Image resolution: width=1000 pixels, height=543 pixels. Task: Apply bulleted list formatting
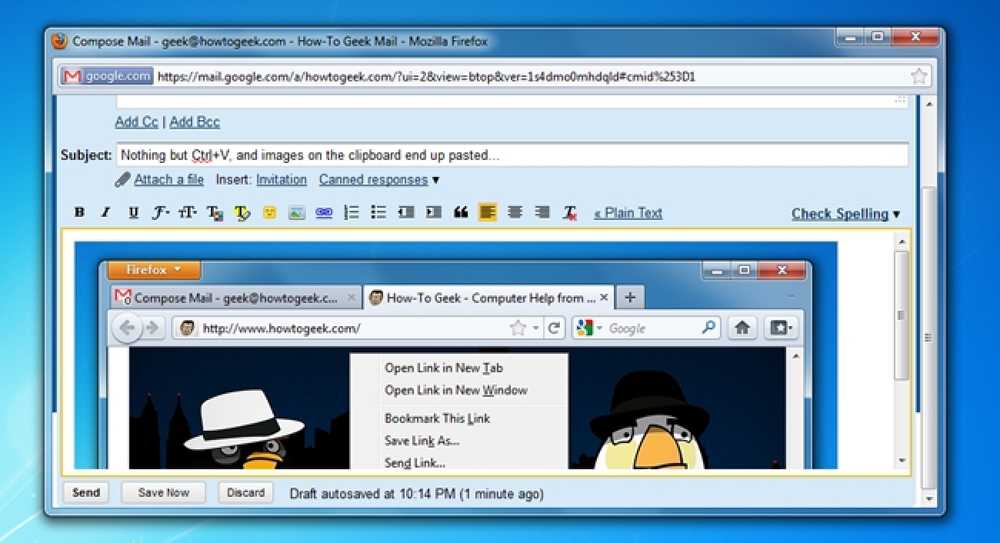click(x=378, y=212)
